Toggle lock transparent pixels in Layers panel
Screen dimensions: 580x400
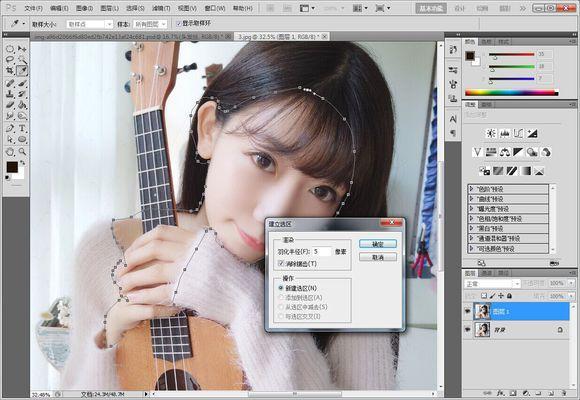coord(484,296)
